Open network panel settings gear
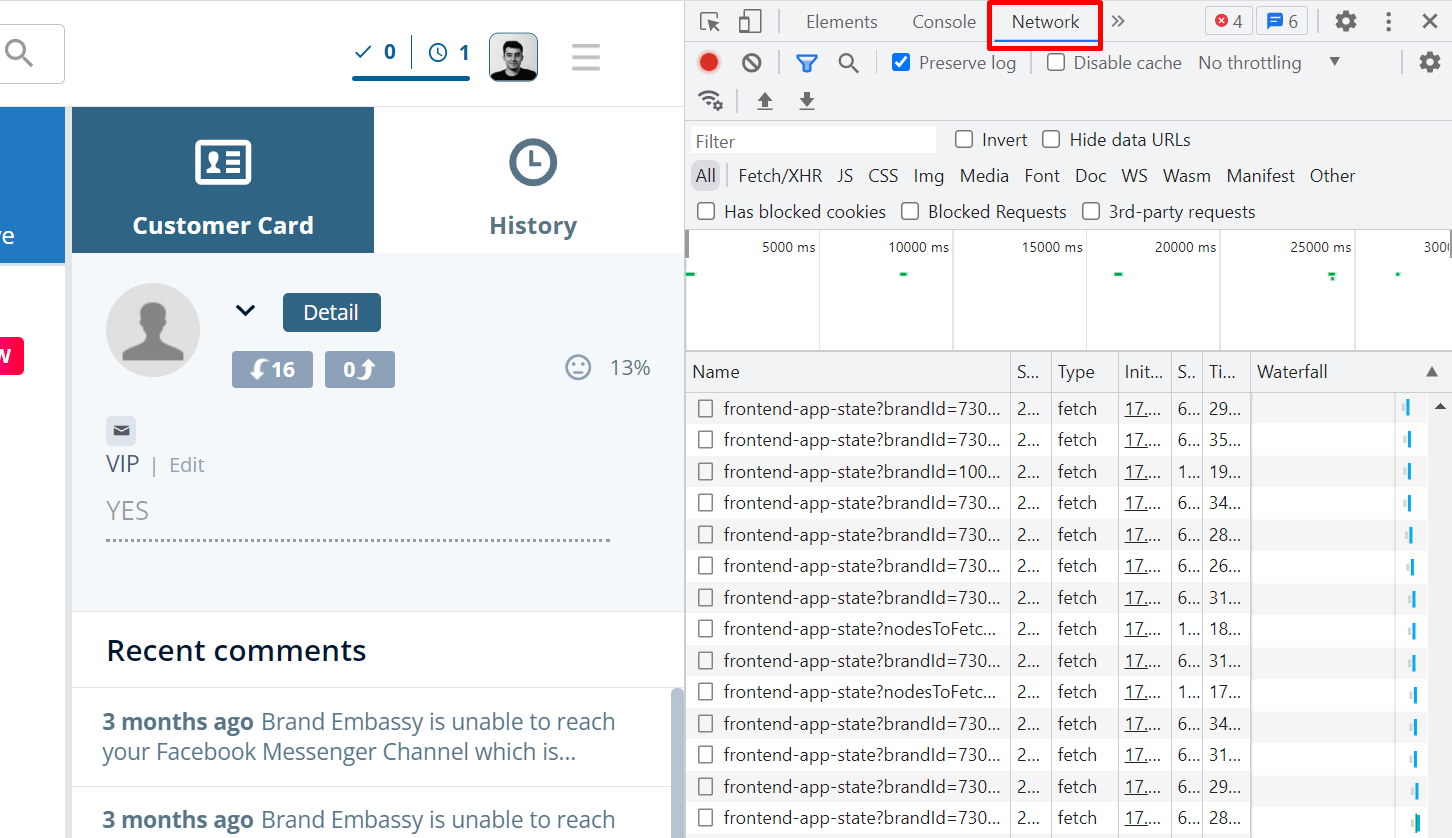This screenshot has height=838, width=1452. click(x=1430, y=62)
